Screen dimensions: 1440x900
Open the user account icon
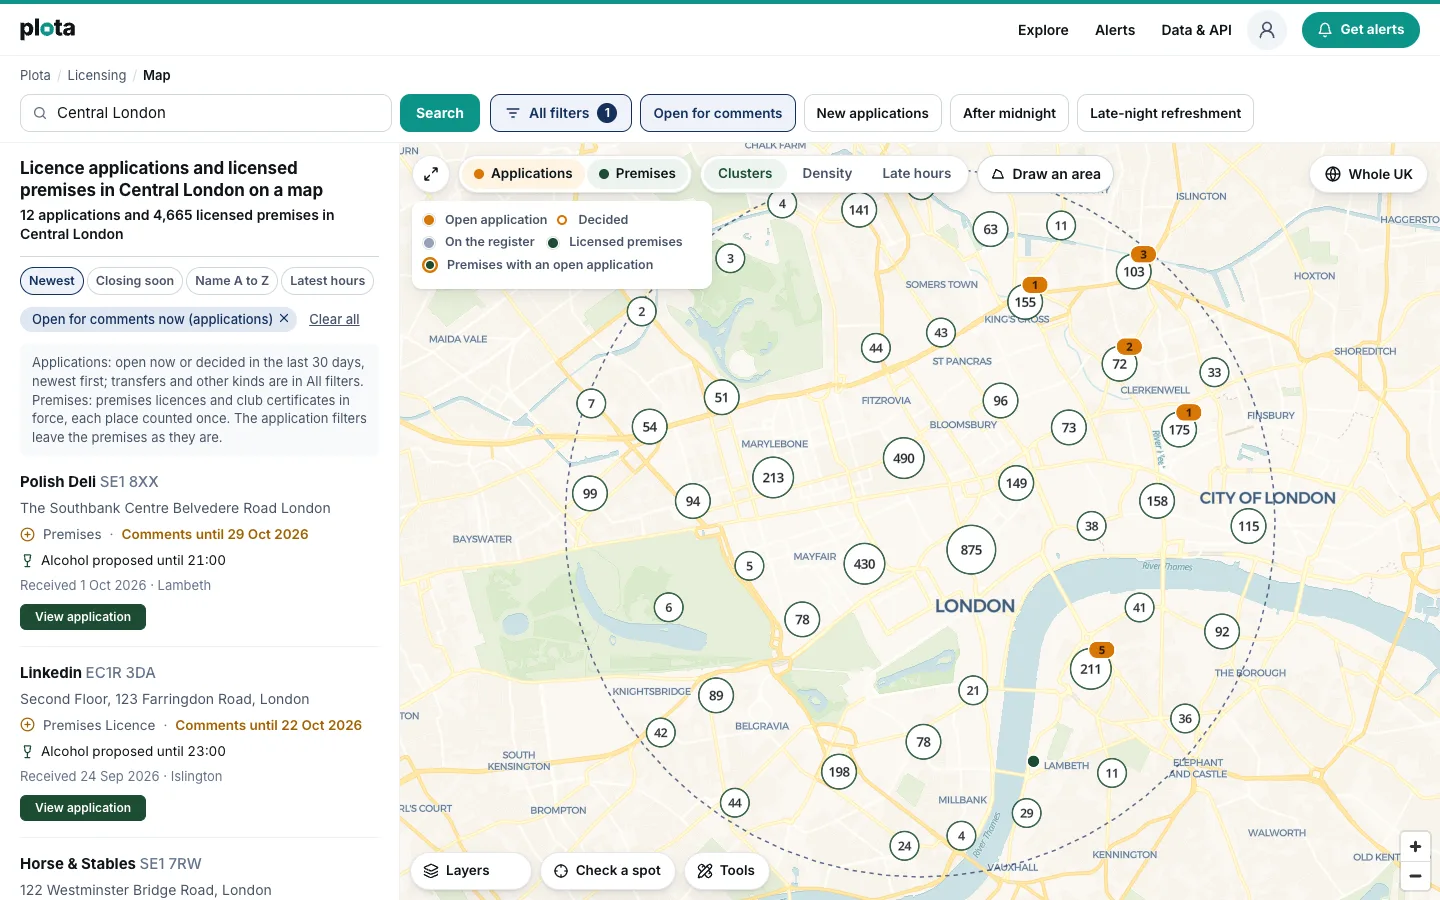click(1267, 30)
